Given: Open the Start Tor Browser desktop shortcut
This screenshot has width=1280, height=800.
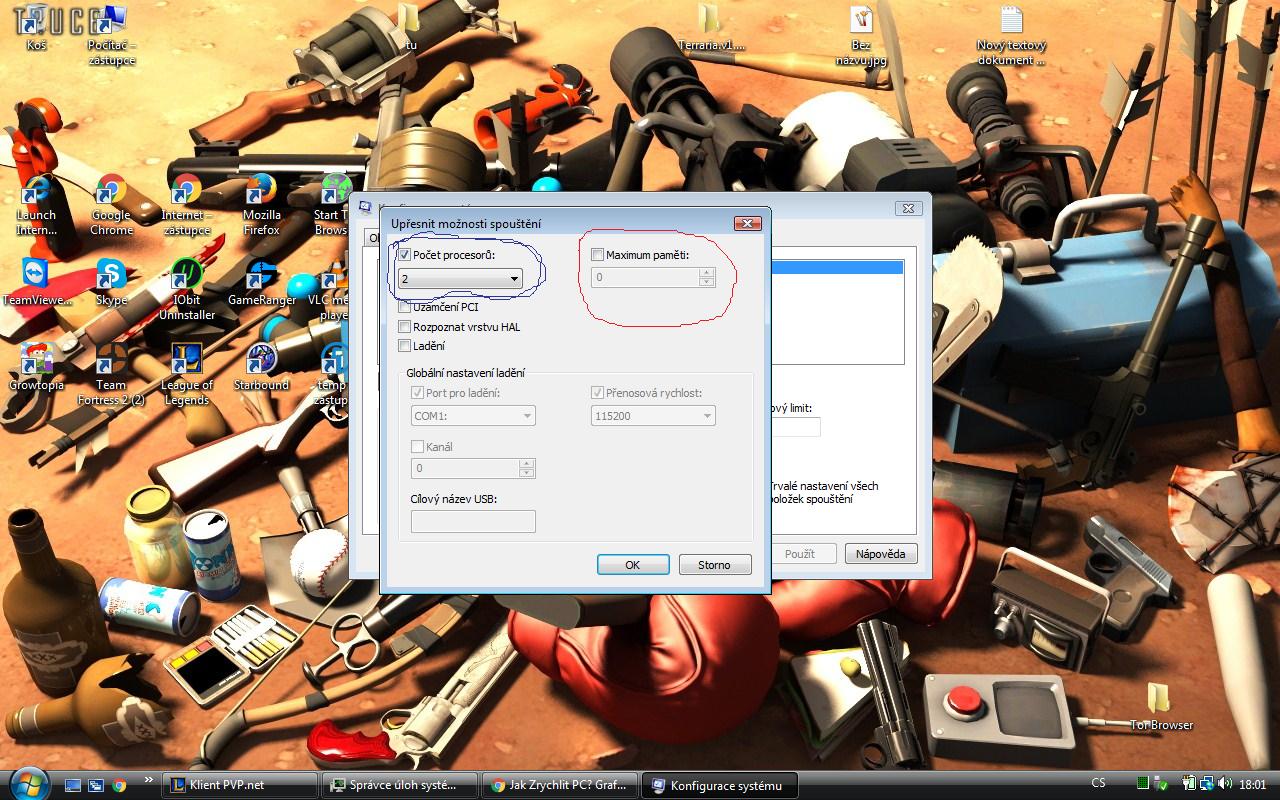Looking at the screenshot, I should point(331,204).
